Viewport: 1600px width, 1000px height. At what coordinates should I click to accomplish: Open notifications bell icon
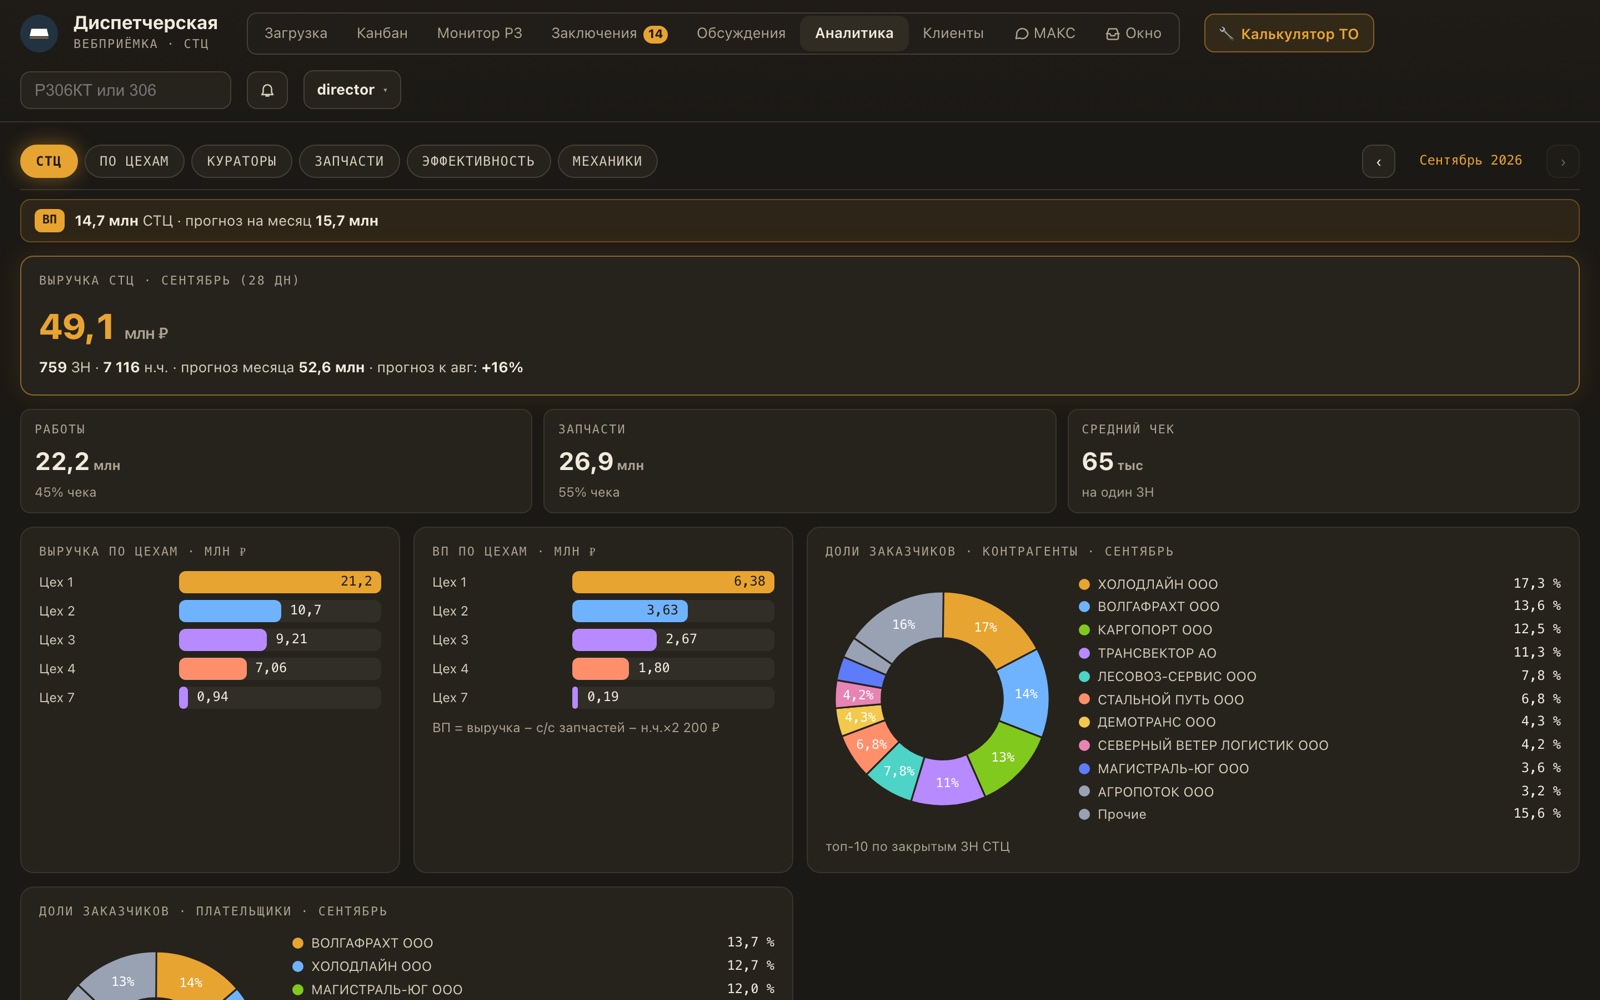(x=267, y=90)
